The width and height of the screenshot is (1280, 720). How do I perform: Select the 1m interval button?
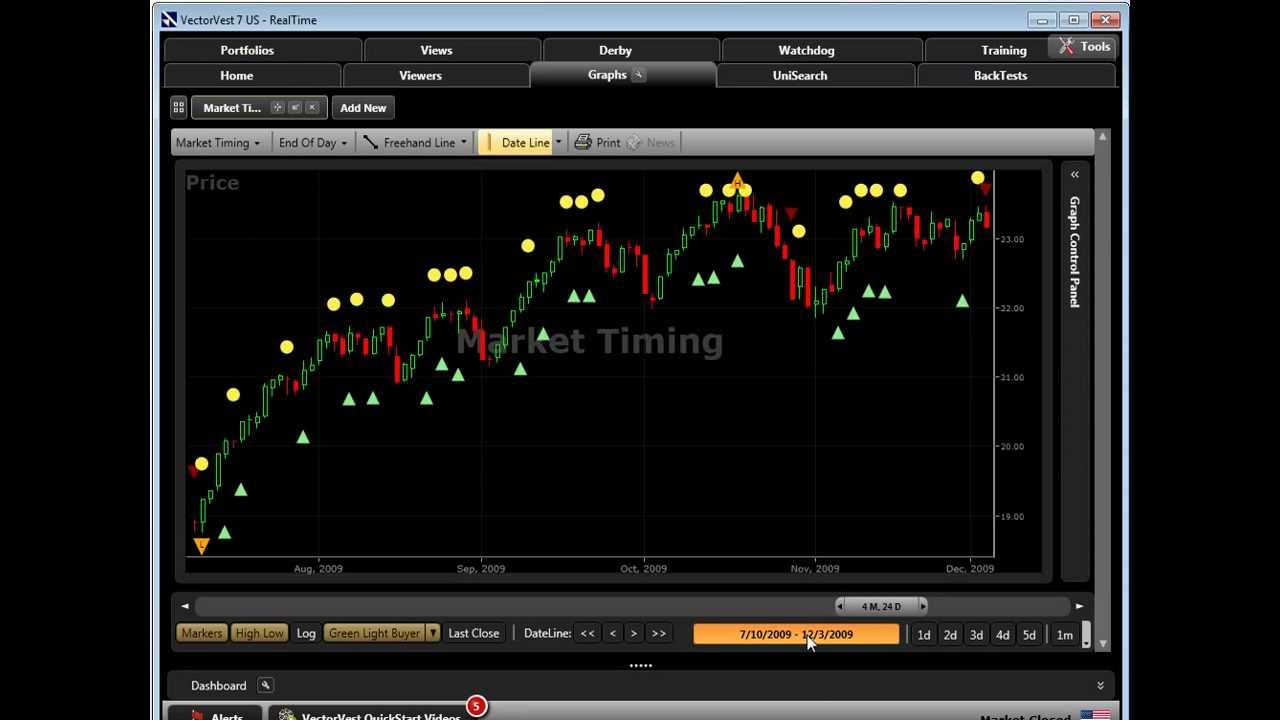(x=1065, y=635)
